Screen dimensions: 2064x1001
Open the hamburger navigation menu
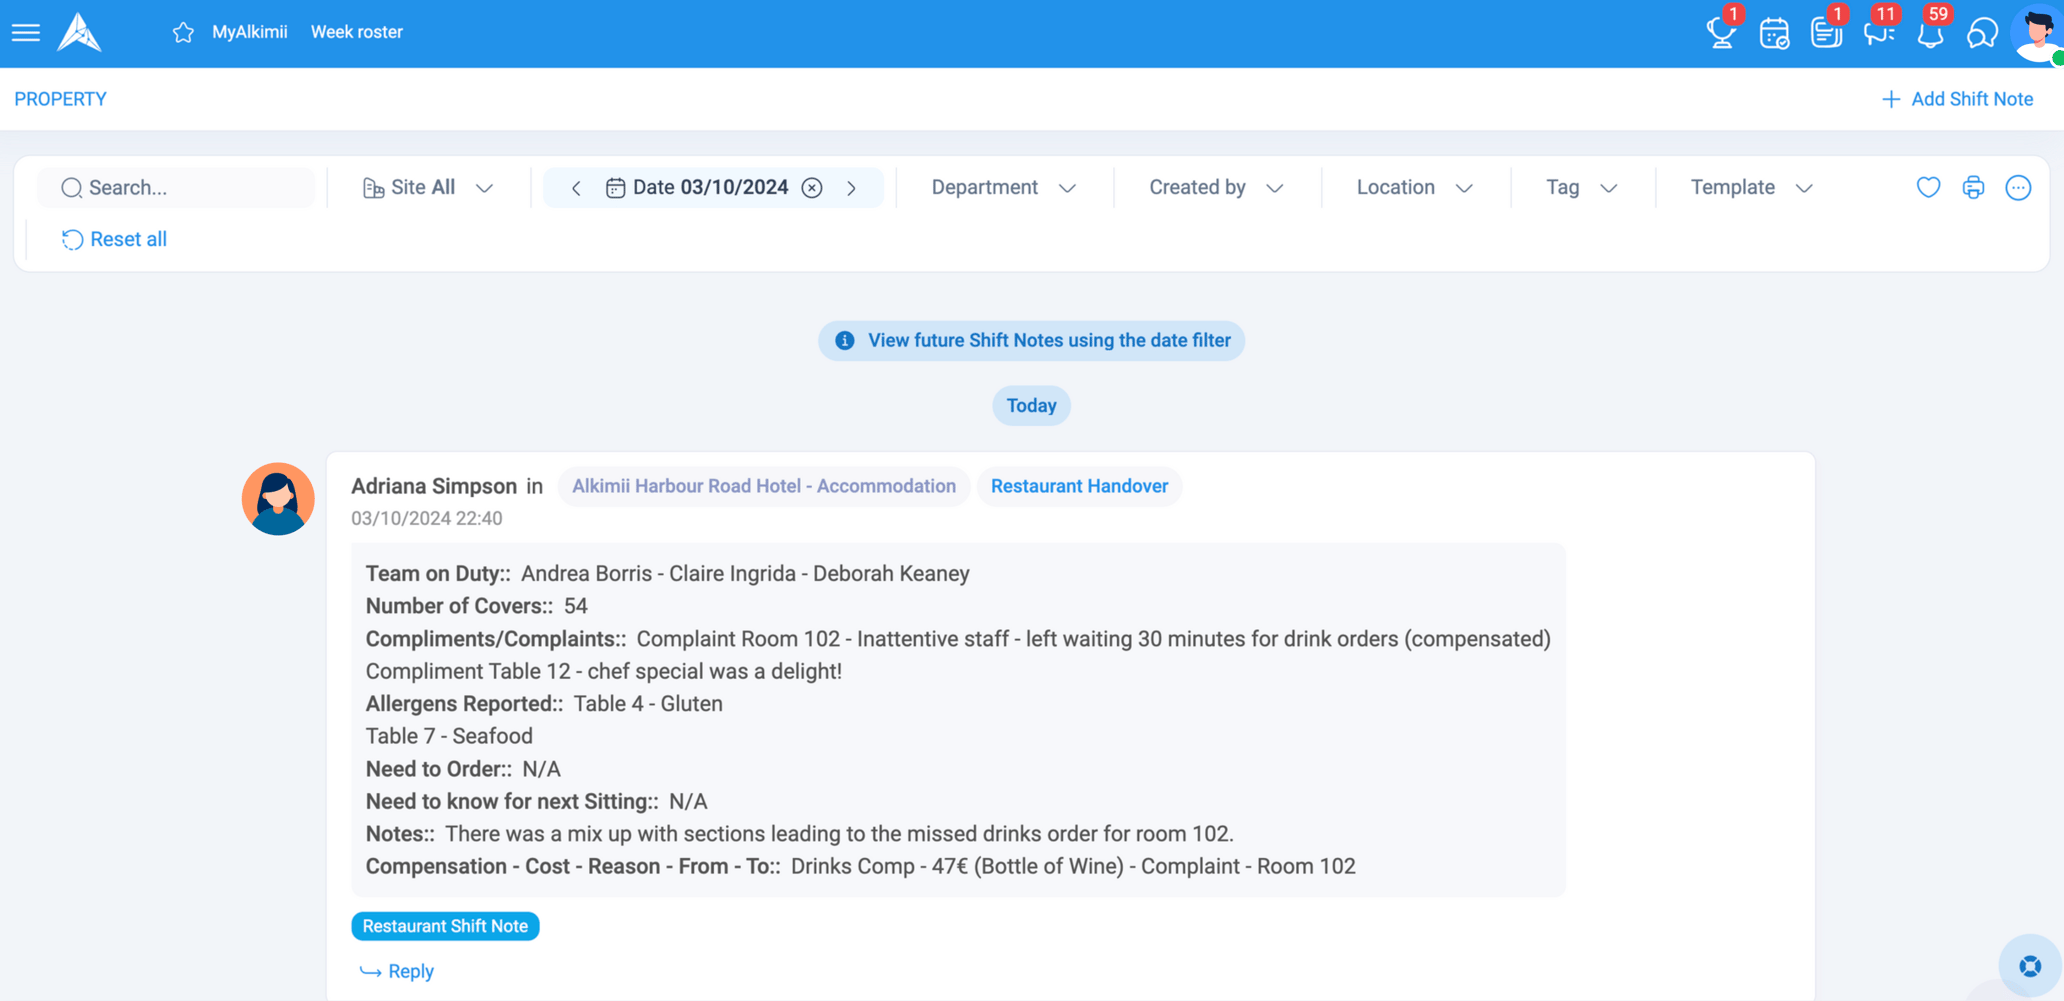pos(26,33)
